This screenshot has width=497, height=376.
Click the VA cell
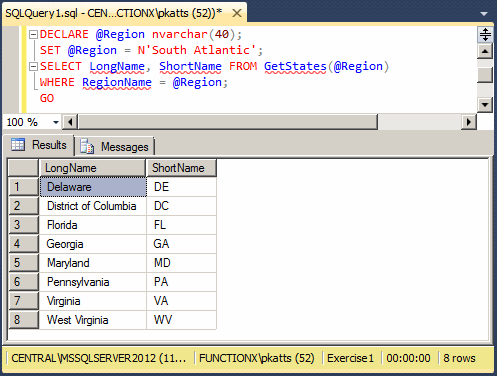pos(182,301)
